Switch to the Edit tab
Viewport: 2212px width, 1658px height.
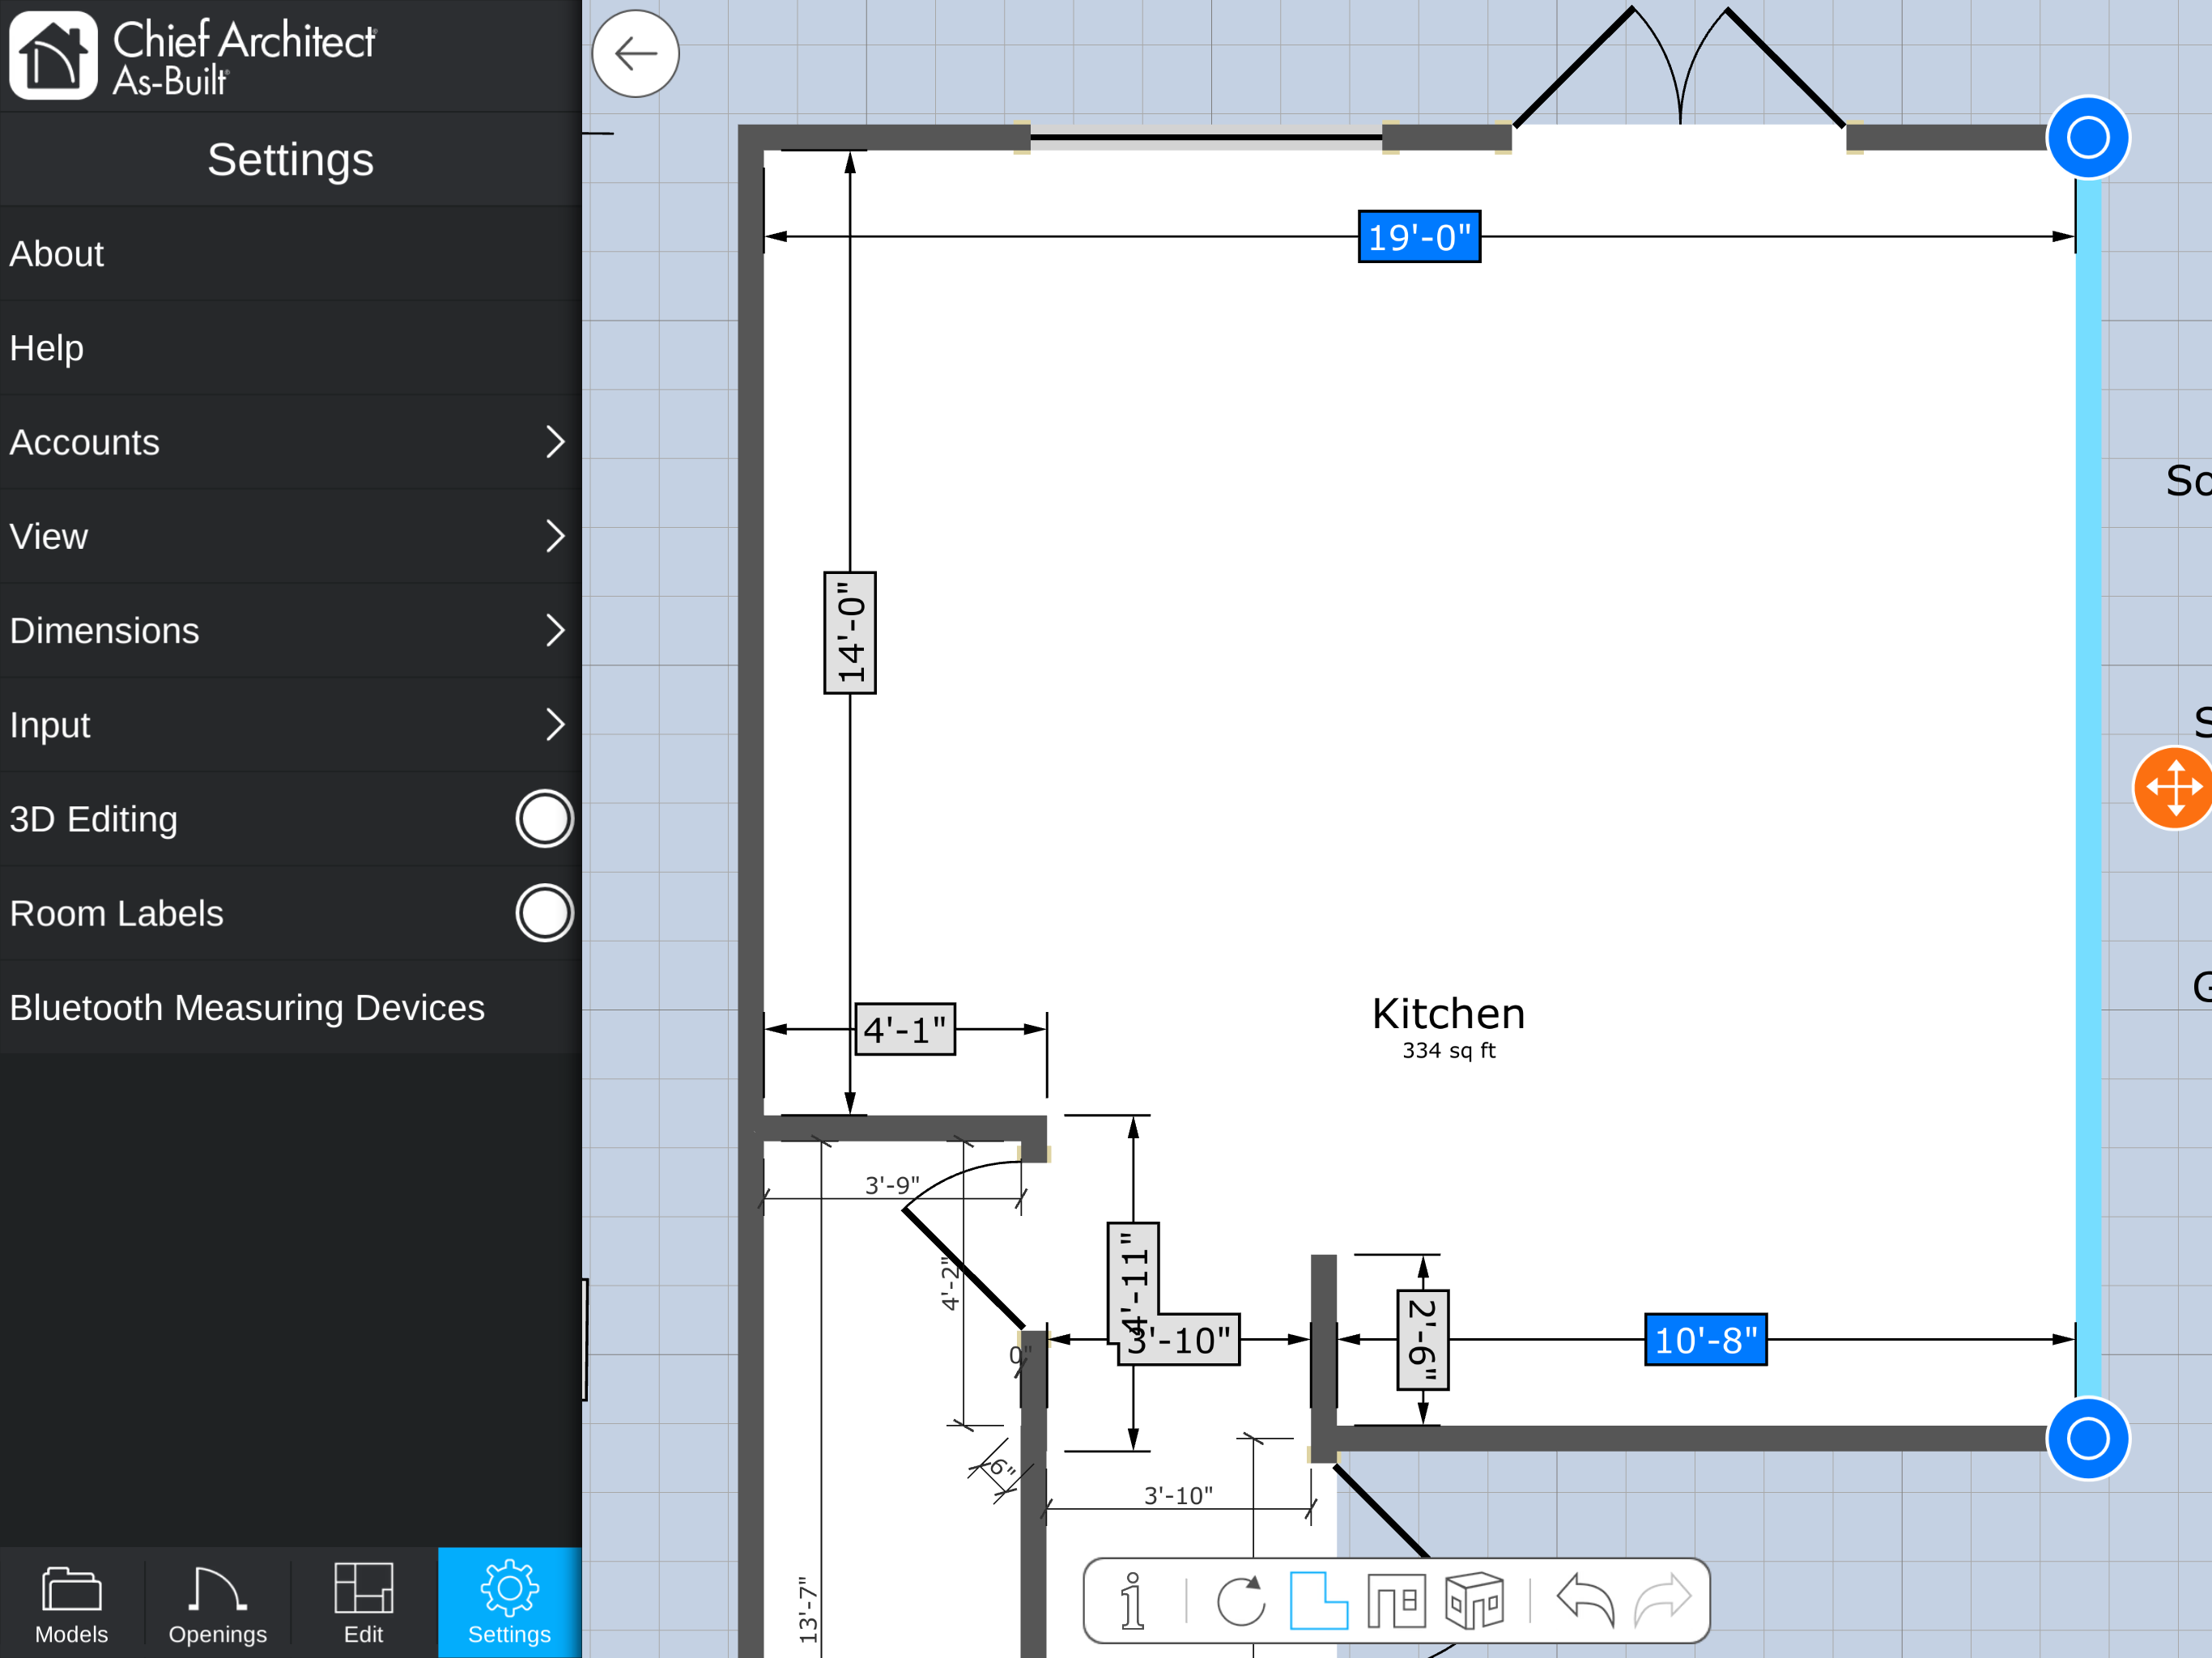[363, 1604]
